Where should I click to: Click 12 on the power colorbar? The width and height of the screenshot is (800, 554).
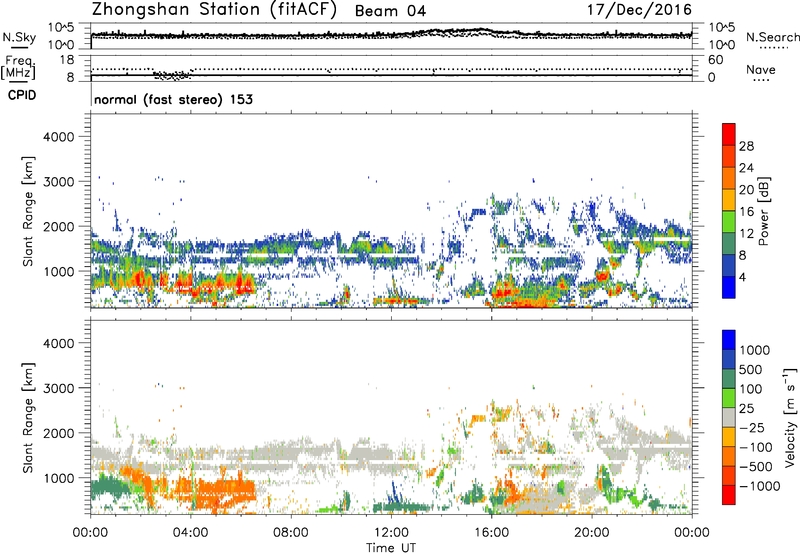pos(746,234)
